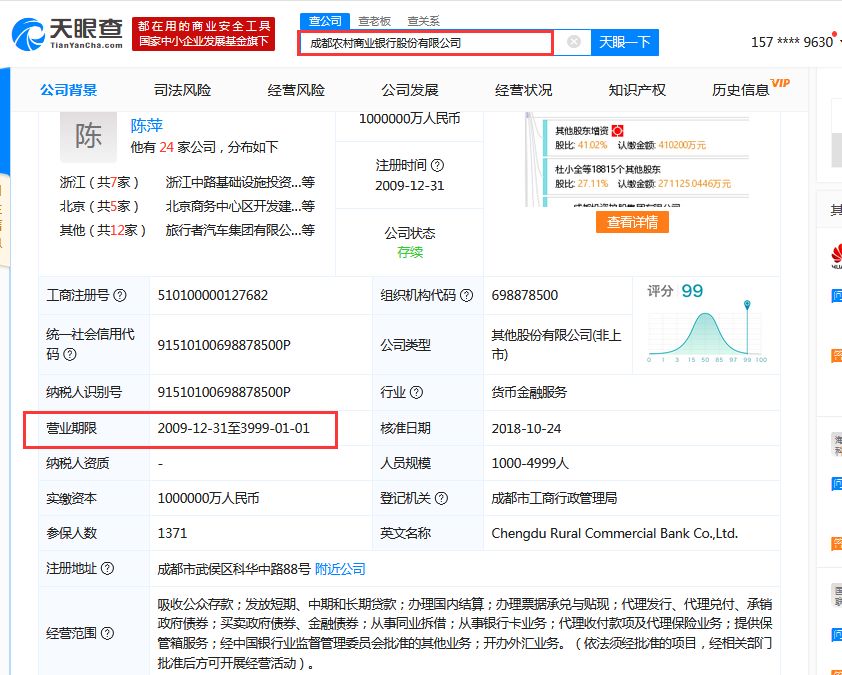842x675 pixels.
Task: Click the 其他股东增资 shareholder entry
Action: [646, 137]
